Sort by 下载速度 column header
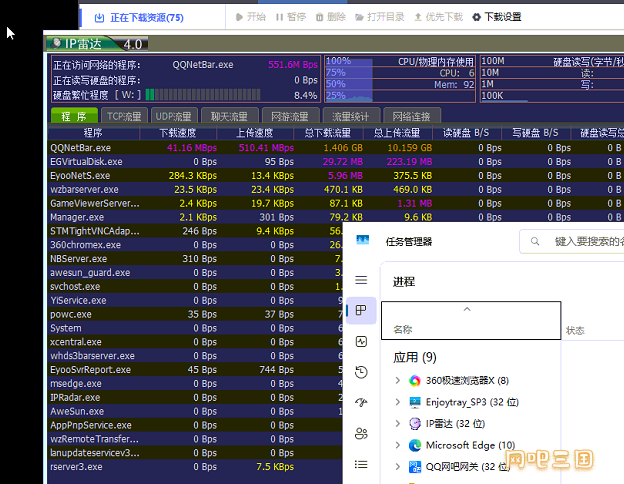Screen dimensions: 624x484 [178, 133]
